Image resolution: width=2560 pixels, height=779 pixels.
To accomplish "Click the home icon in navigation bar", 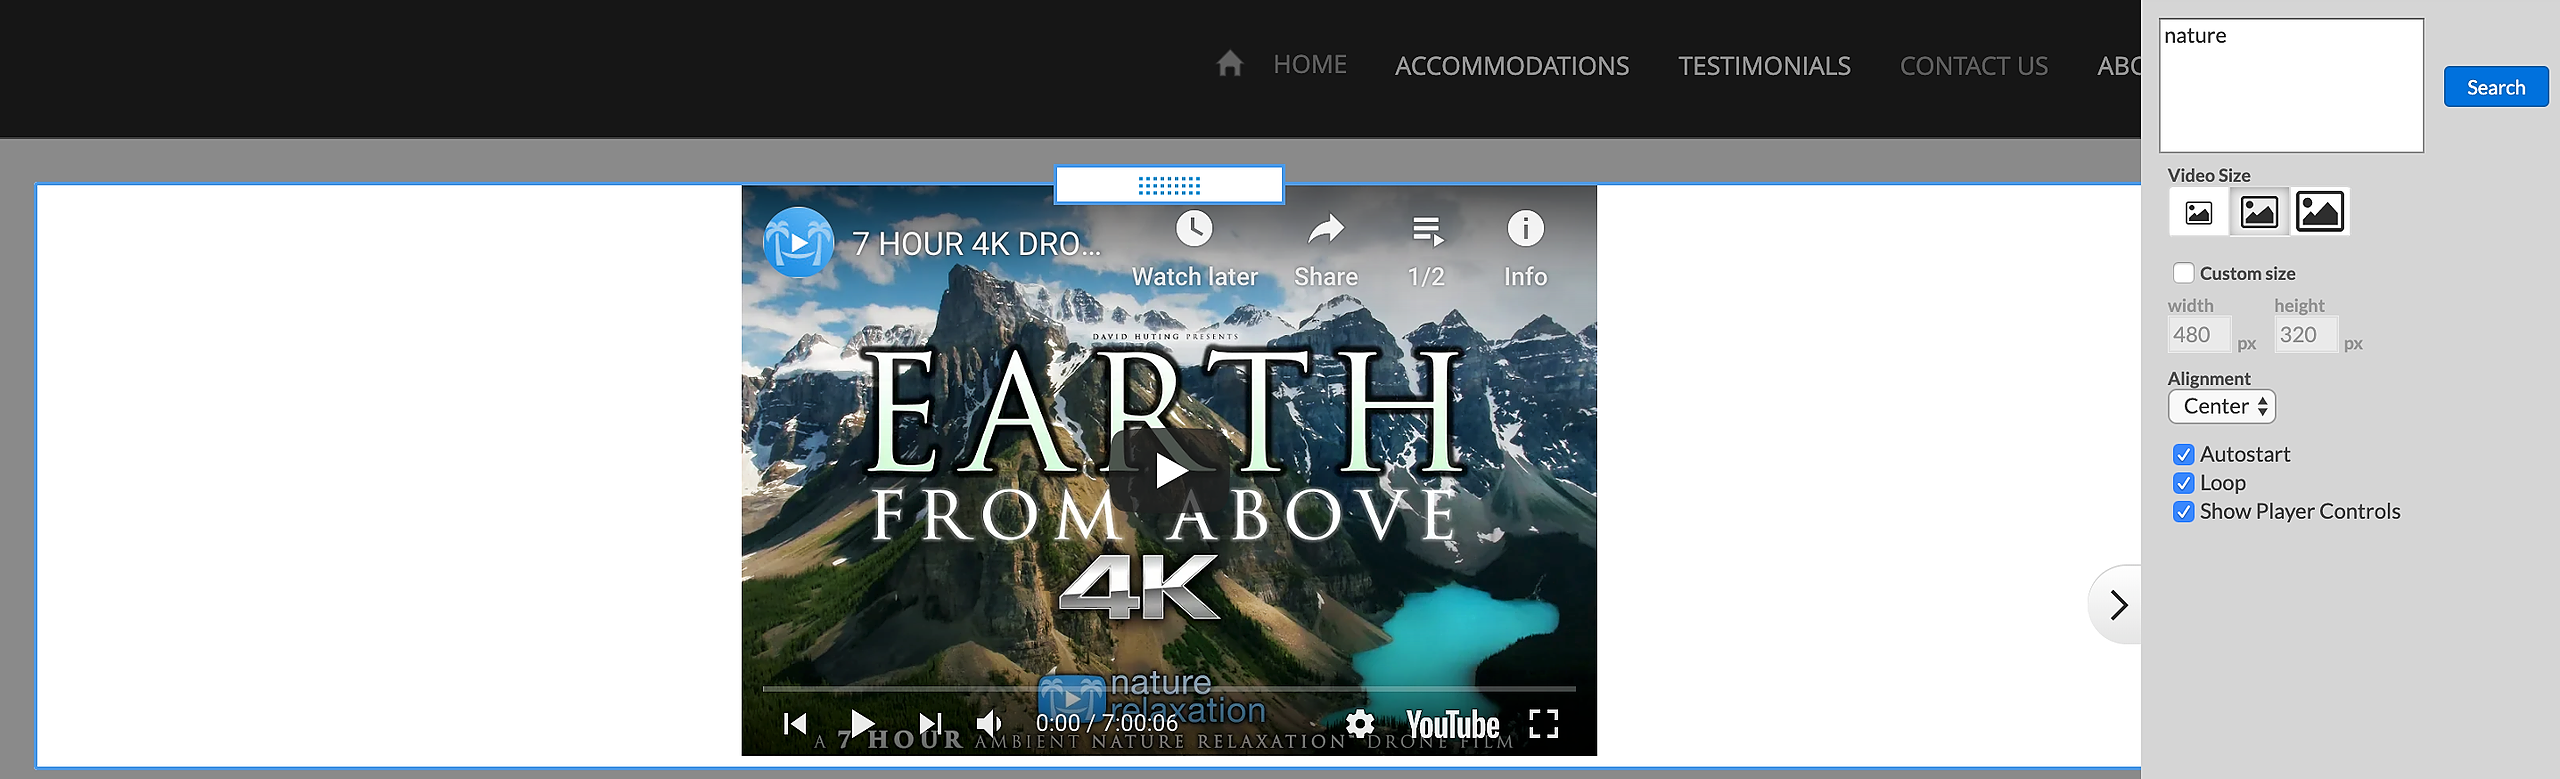I will tap(1229, 64).
